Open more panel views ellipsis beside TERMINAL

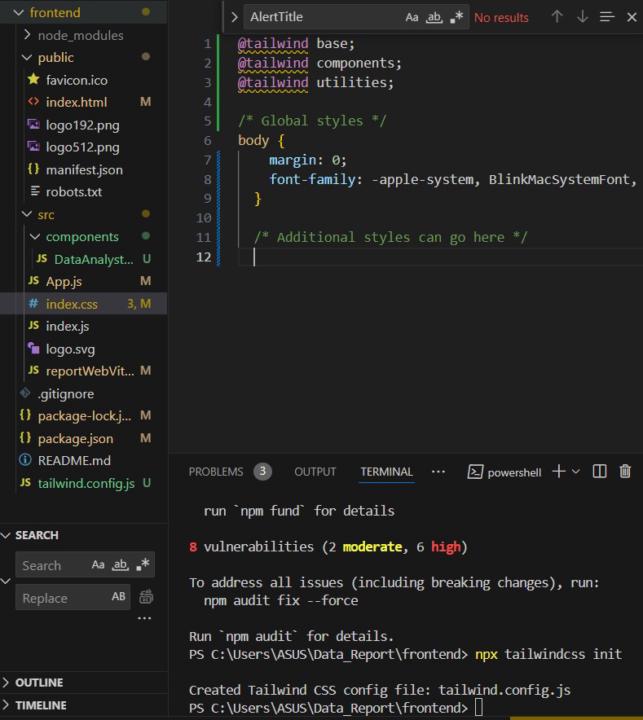point(438,472)
